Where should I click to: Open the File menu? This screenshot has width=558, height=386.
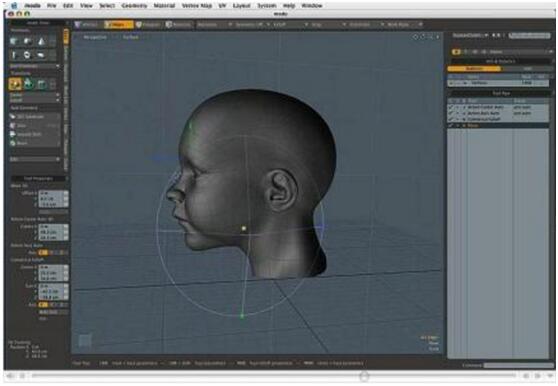tap(52, 5)
